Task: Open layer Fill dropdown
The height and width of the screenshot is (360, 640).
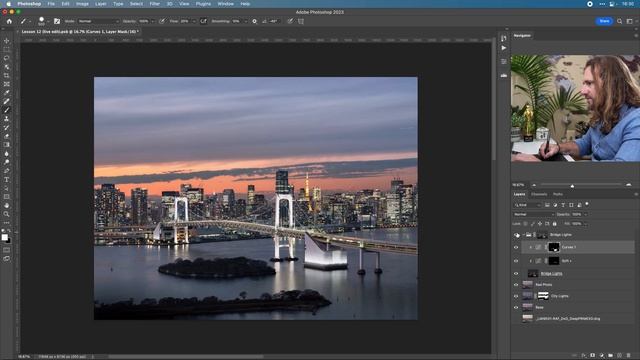Action: 586,224
